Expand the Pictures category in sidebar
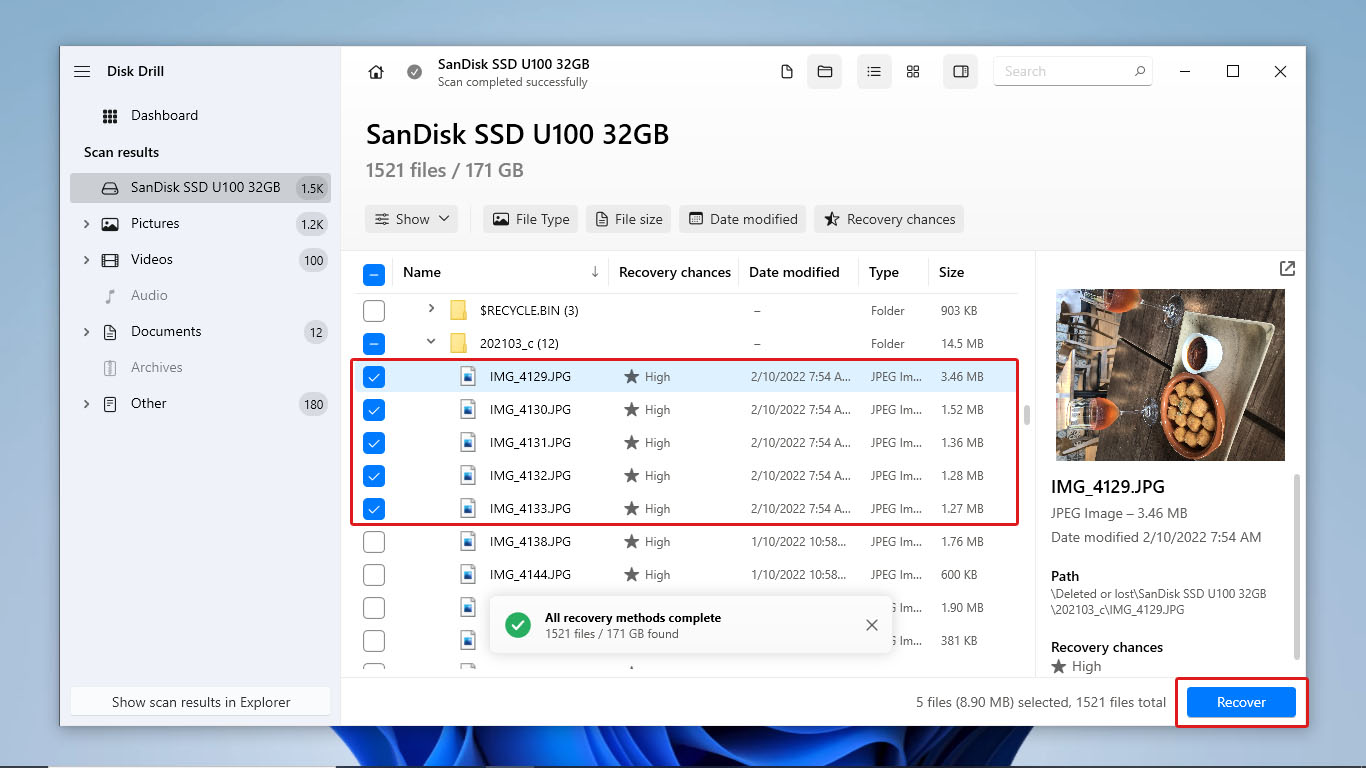The width and height of the screenshot is (1366, 768). [x=86, y=224]
